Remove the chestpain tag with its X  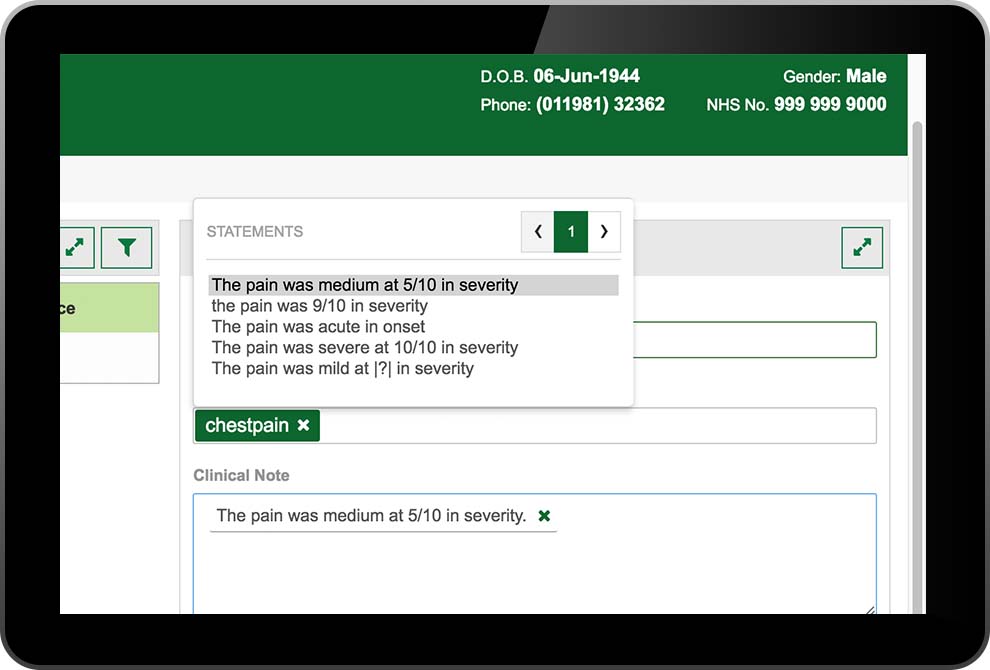(x=303, y=426)
